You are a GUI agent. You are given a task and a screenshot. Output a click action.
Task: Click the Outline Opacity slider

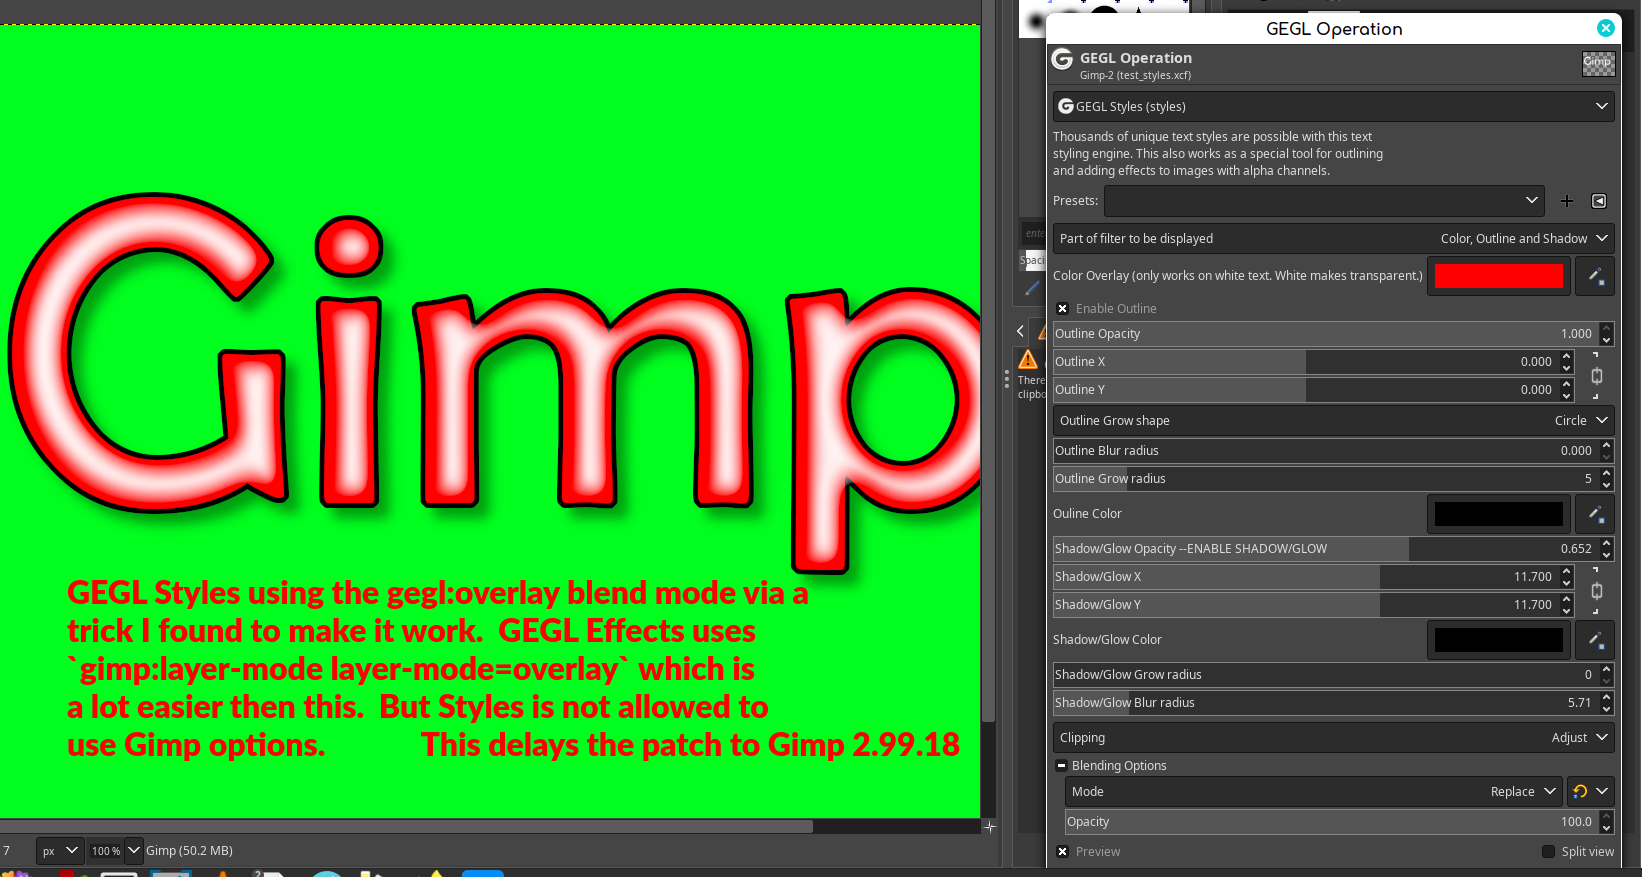1326,334
